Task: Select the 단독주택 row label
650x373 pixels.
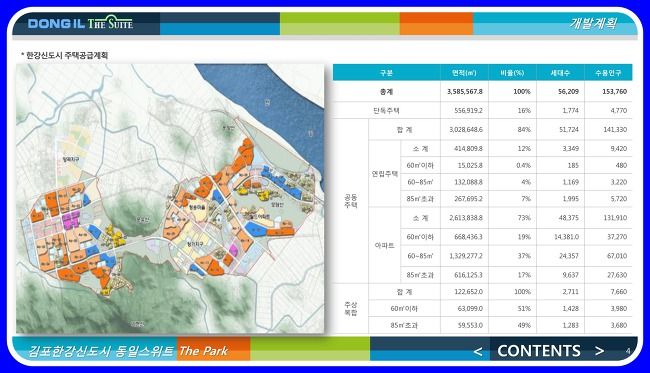Action: 386,111
